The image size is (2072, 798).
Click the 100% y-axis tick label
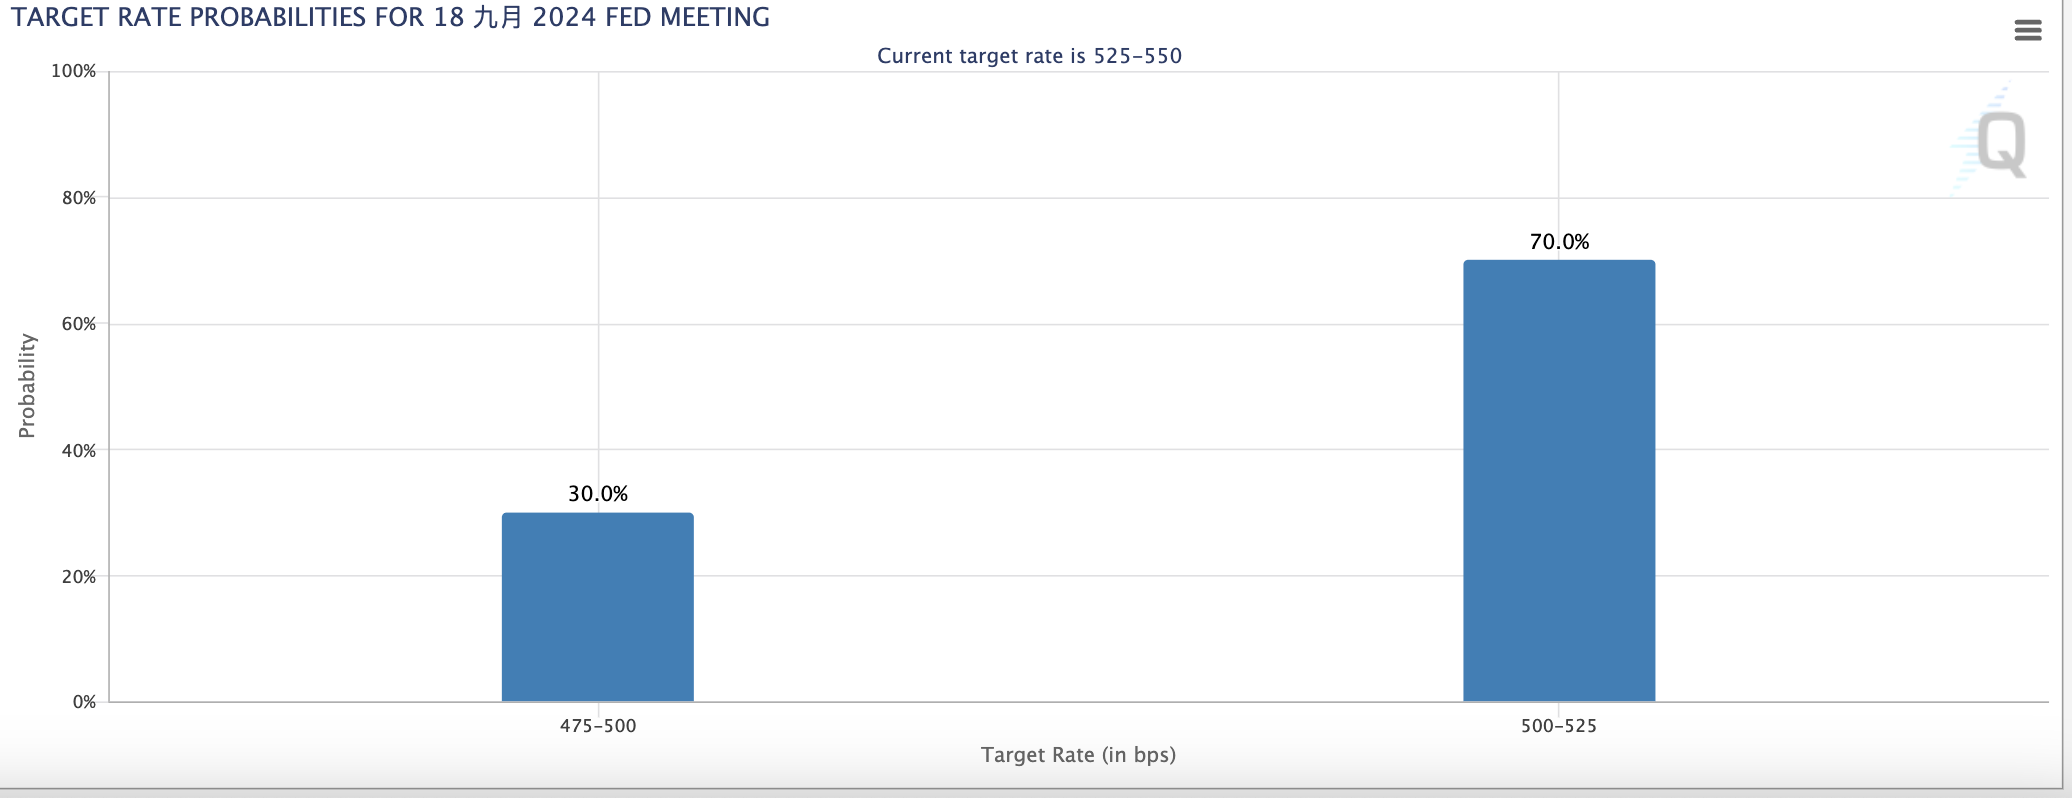(x=74, y=72)
